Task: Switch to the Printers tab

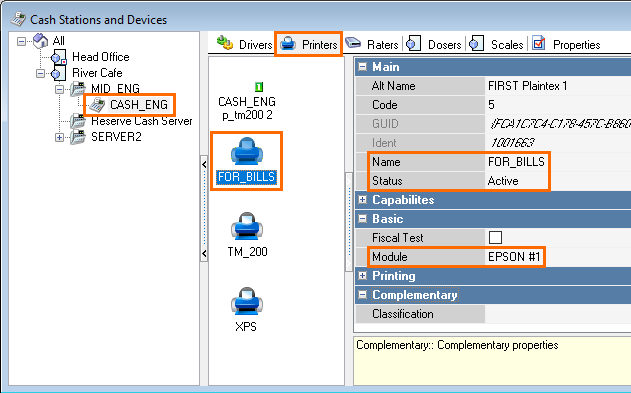Action: (309, 44)
